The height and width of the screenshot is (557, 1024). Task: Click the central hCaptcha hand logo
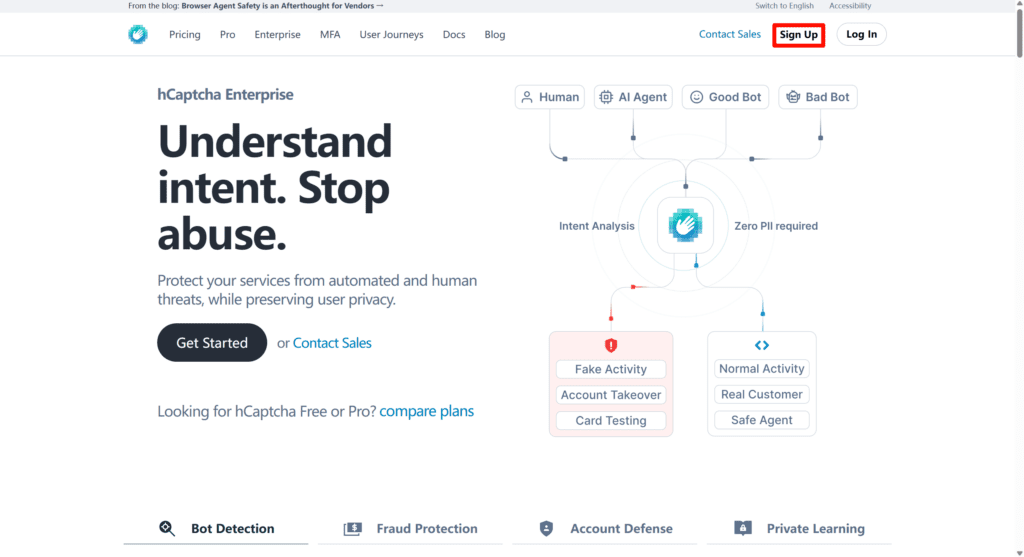(x=685, y=225)
